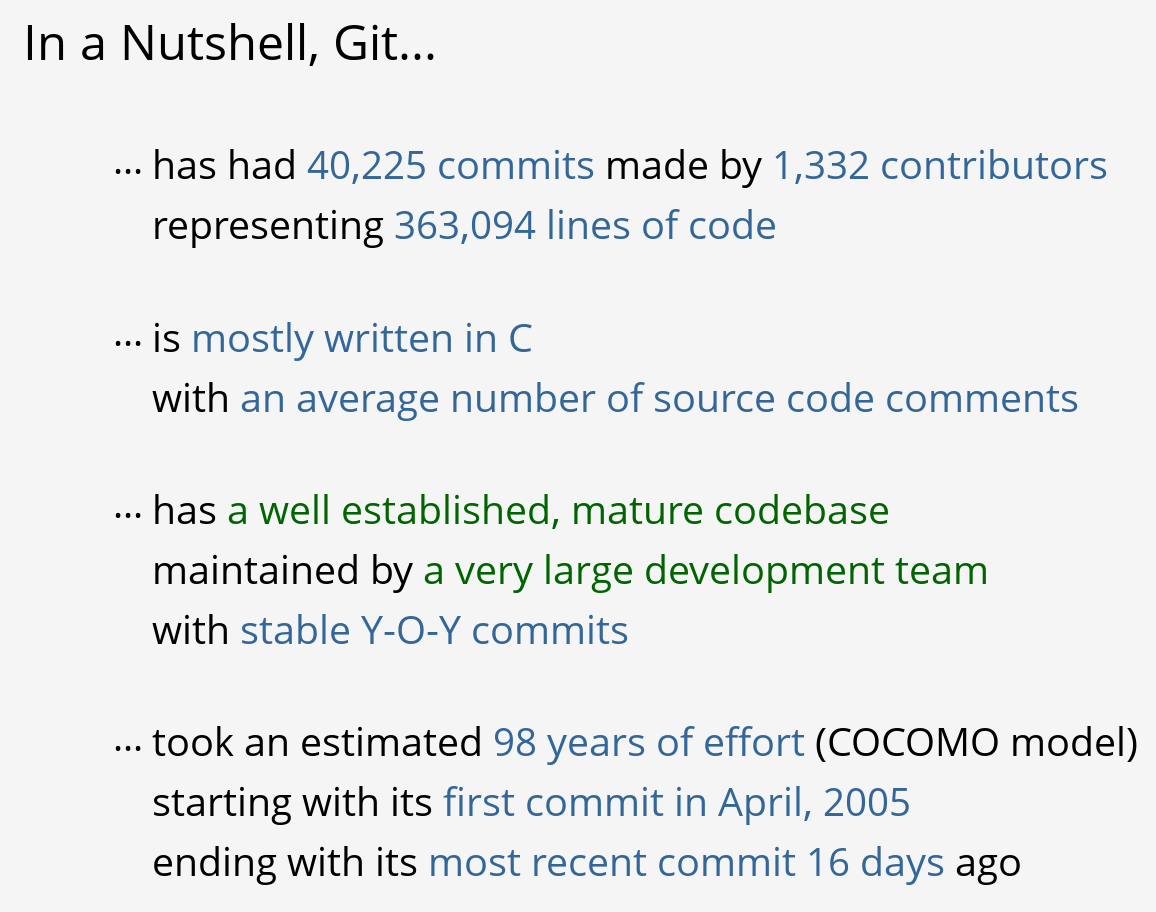1156x912 pixels.
Task: Open the 40,225 commits link
Action: pyautogui.click(x=450, y=166)
